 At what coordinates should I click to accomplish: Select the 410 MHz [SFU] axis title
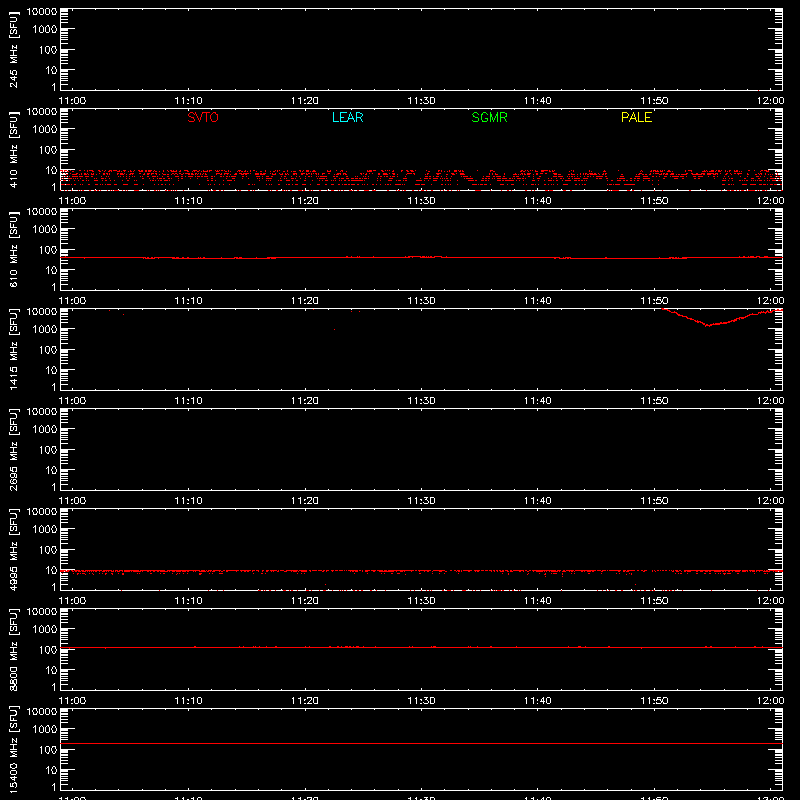pos(13,150)
